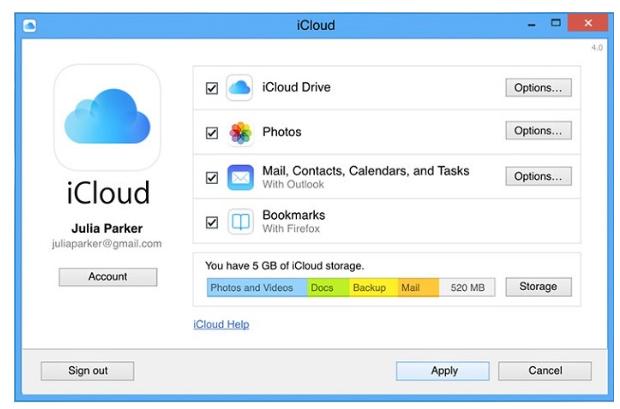The height and width of the screenshot is (409, 620).
Task: Open Options for Photos
Action: pyautogui.click(x=538, y=131)
